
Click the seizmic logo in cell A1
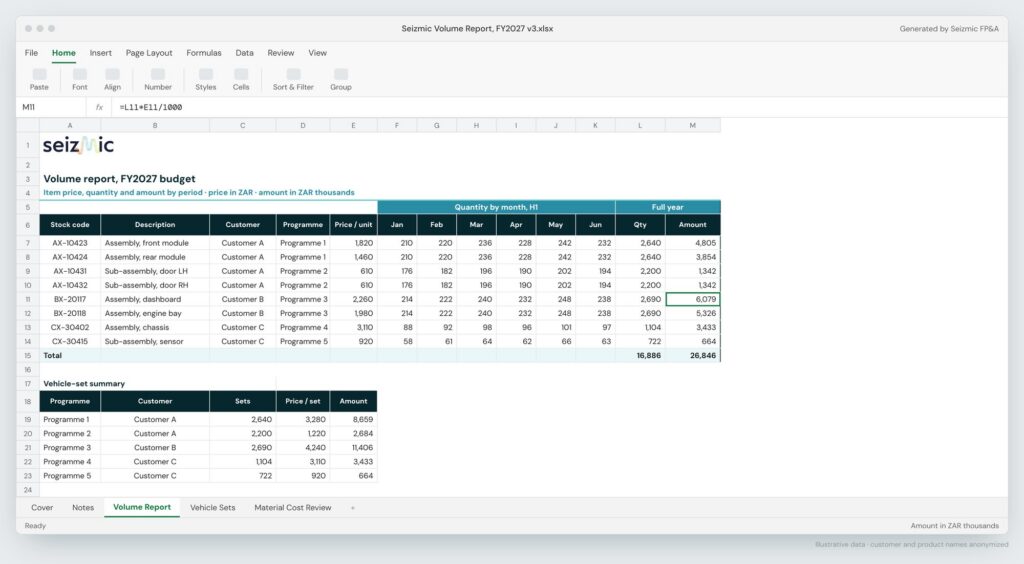tap(78, 145)
